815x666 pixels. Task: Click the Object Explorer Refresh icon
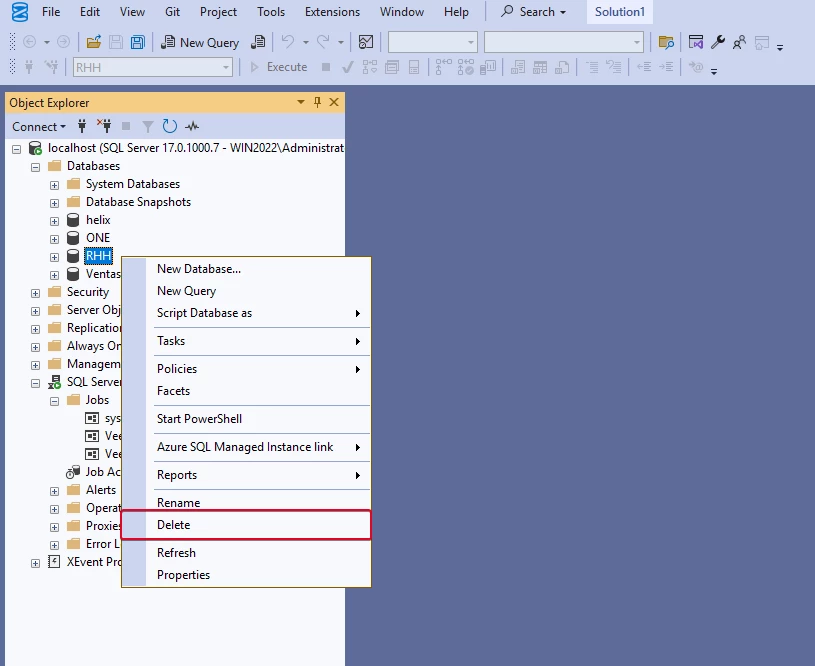point(169,126)
